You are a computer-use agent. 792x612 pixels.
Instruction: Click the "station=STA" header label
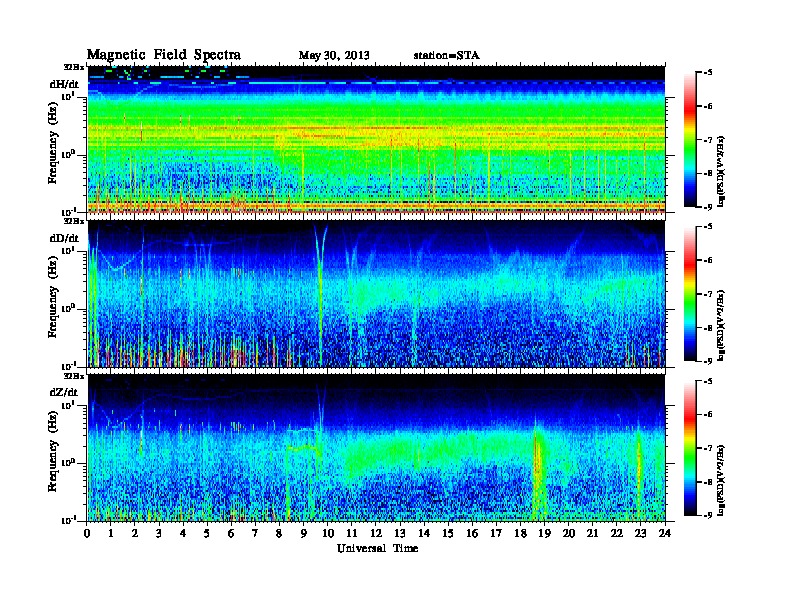[x=446, y=56]
